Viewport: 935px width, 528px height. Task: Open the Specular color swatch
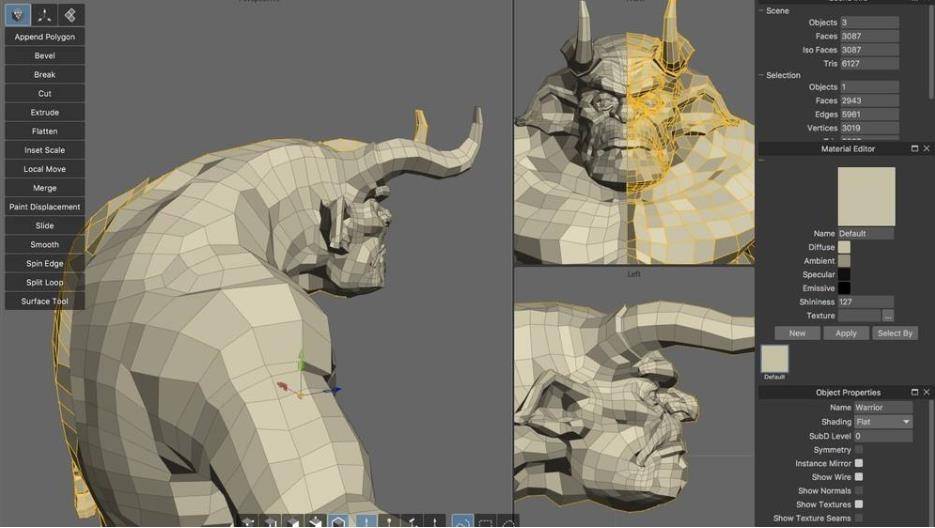(844, 274)
